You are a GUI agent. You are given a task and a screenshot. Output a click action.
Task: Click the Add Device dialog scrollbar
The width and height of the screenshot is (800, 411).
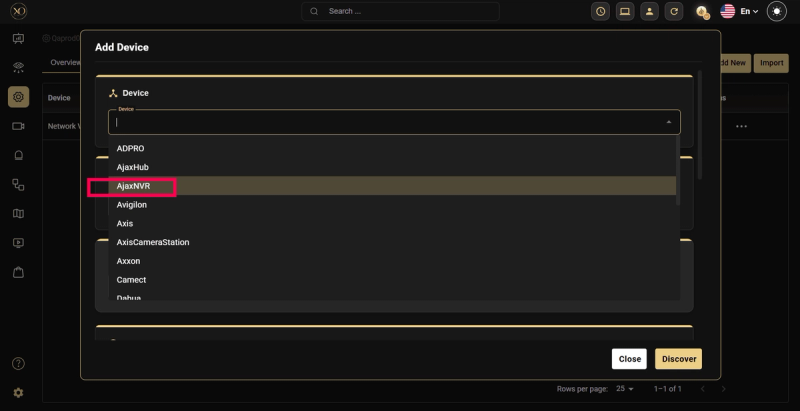[x=699, y=125]
